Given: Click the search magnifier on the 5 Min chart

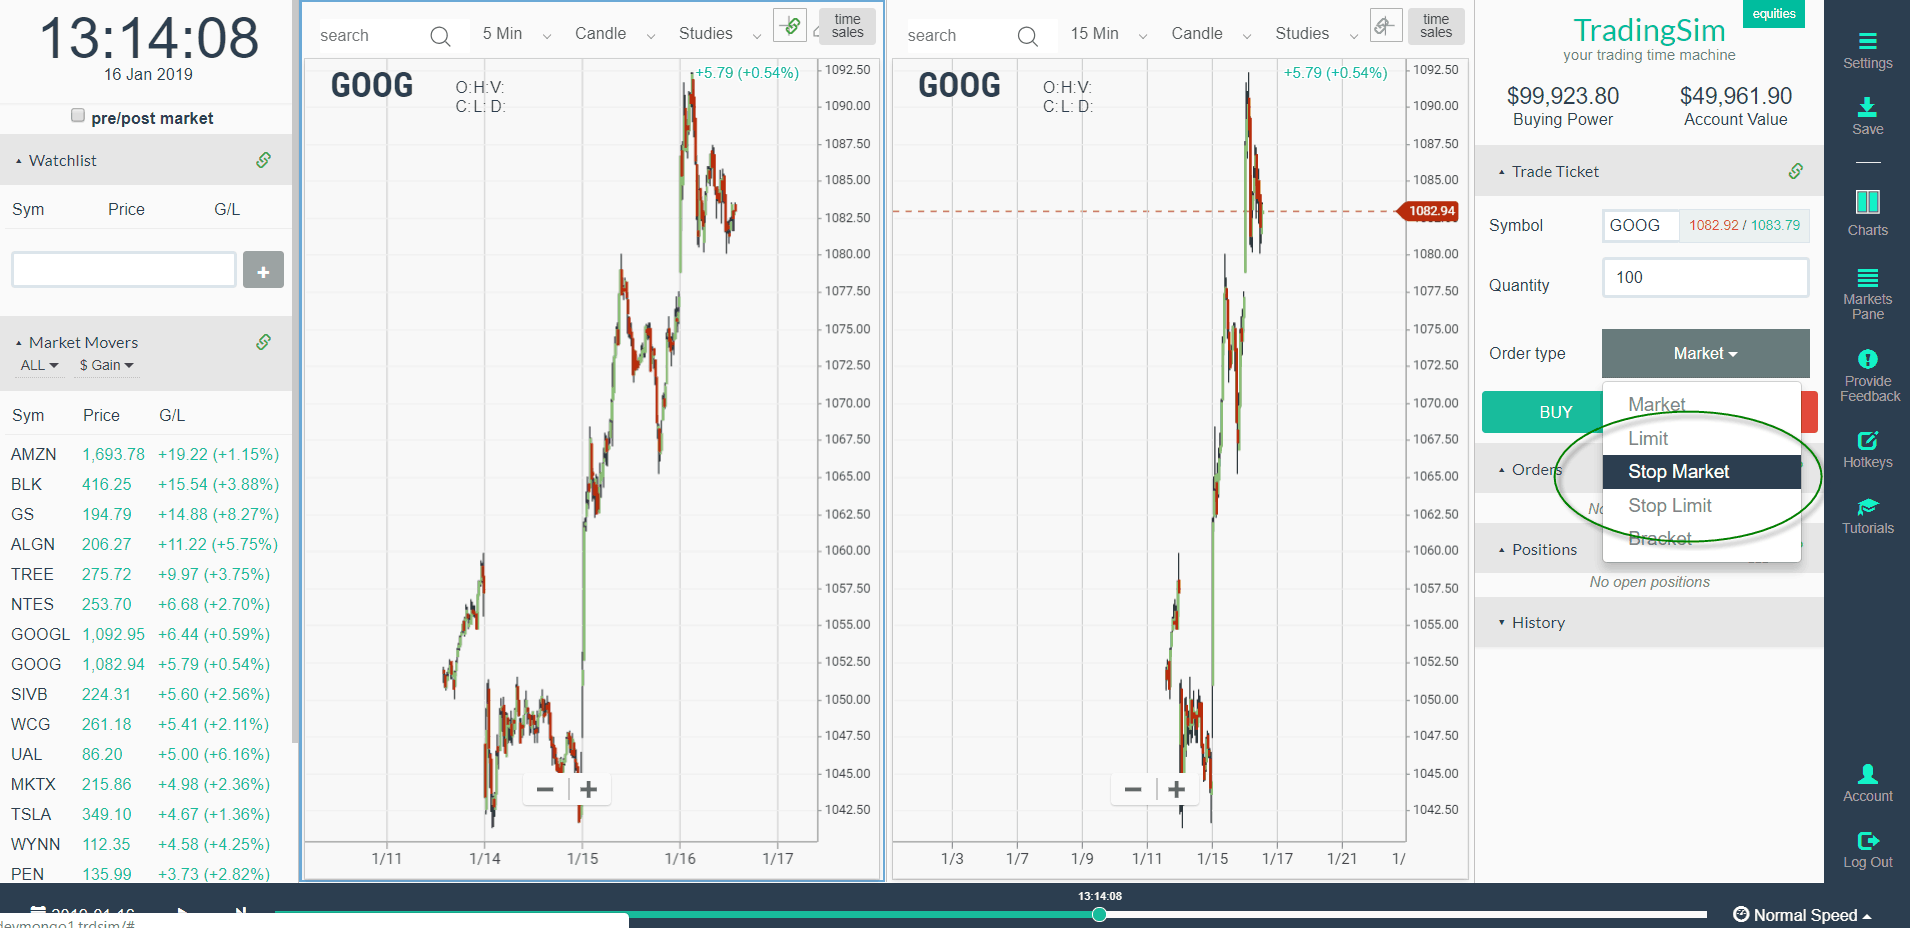Looking at the screenshot, I should (440, 35).
